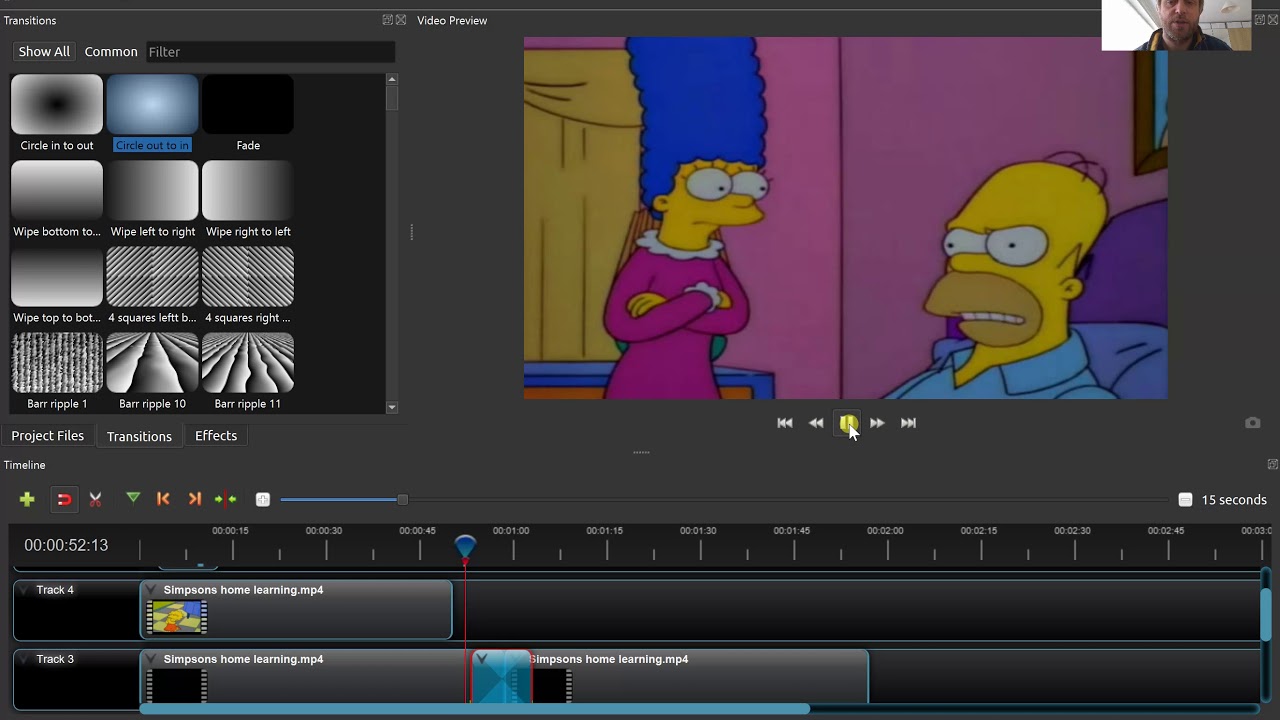
Task: Switch to the Transitions tab
Action: (139, 436)
